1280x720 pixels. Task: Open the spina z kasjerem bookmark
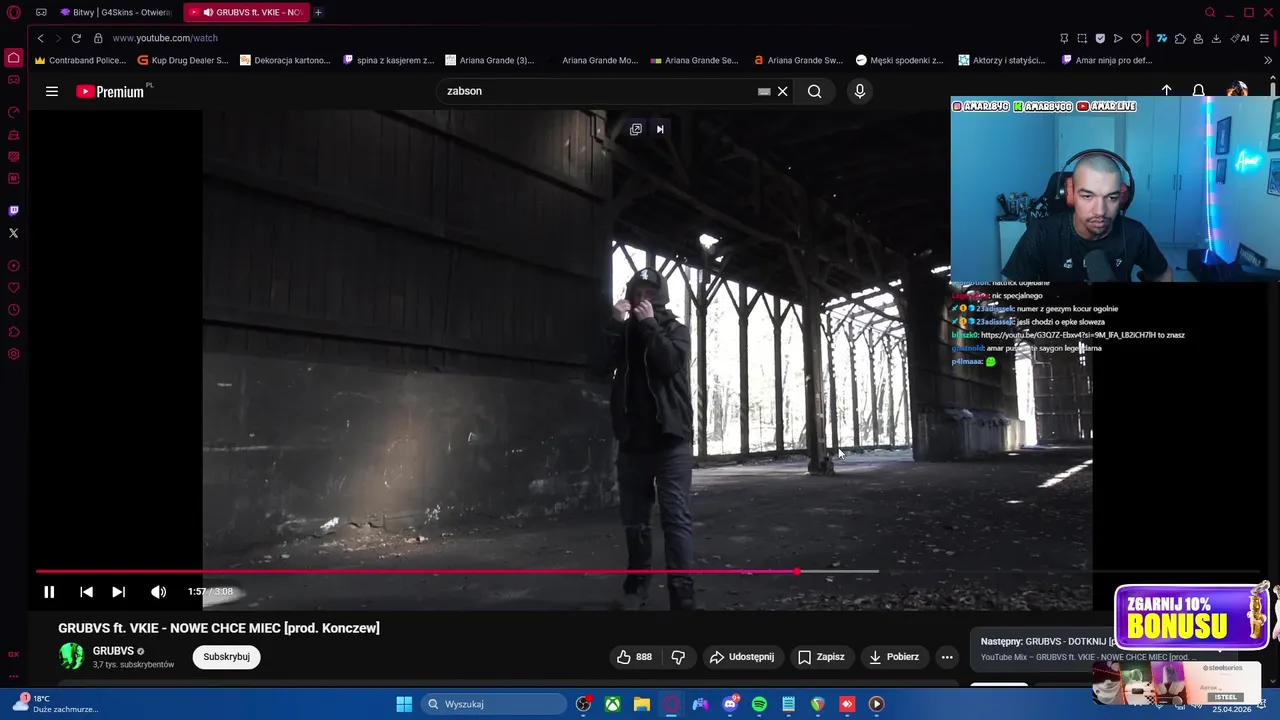click(x=388, y=60)
